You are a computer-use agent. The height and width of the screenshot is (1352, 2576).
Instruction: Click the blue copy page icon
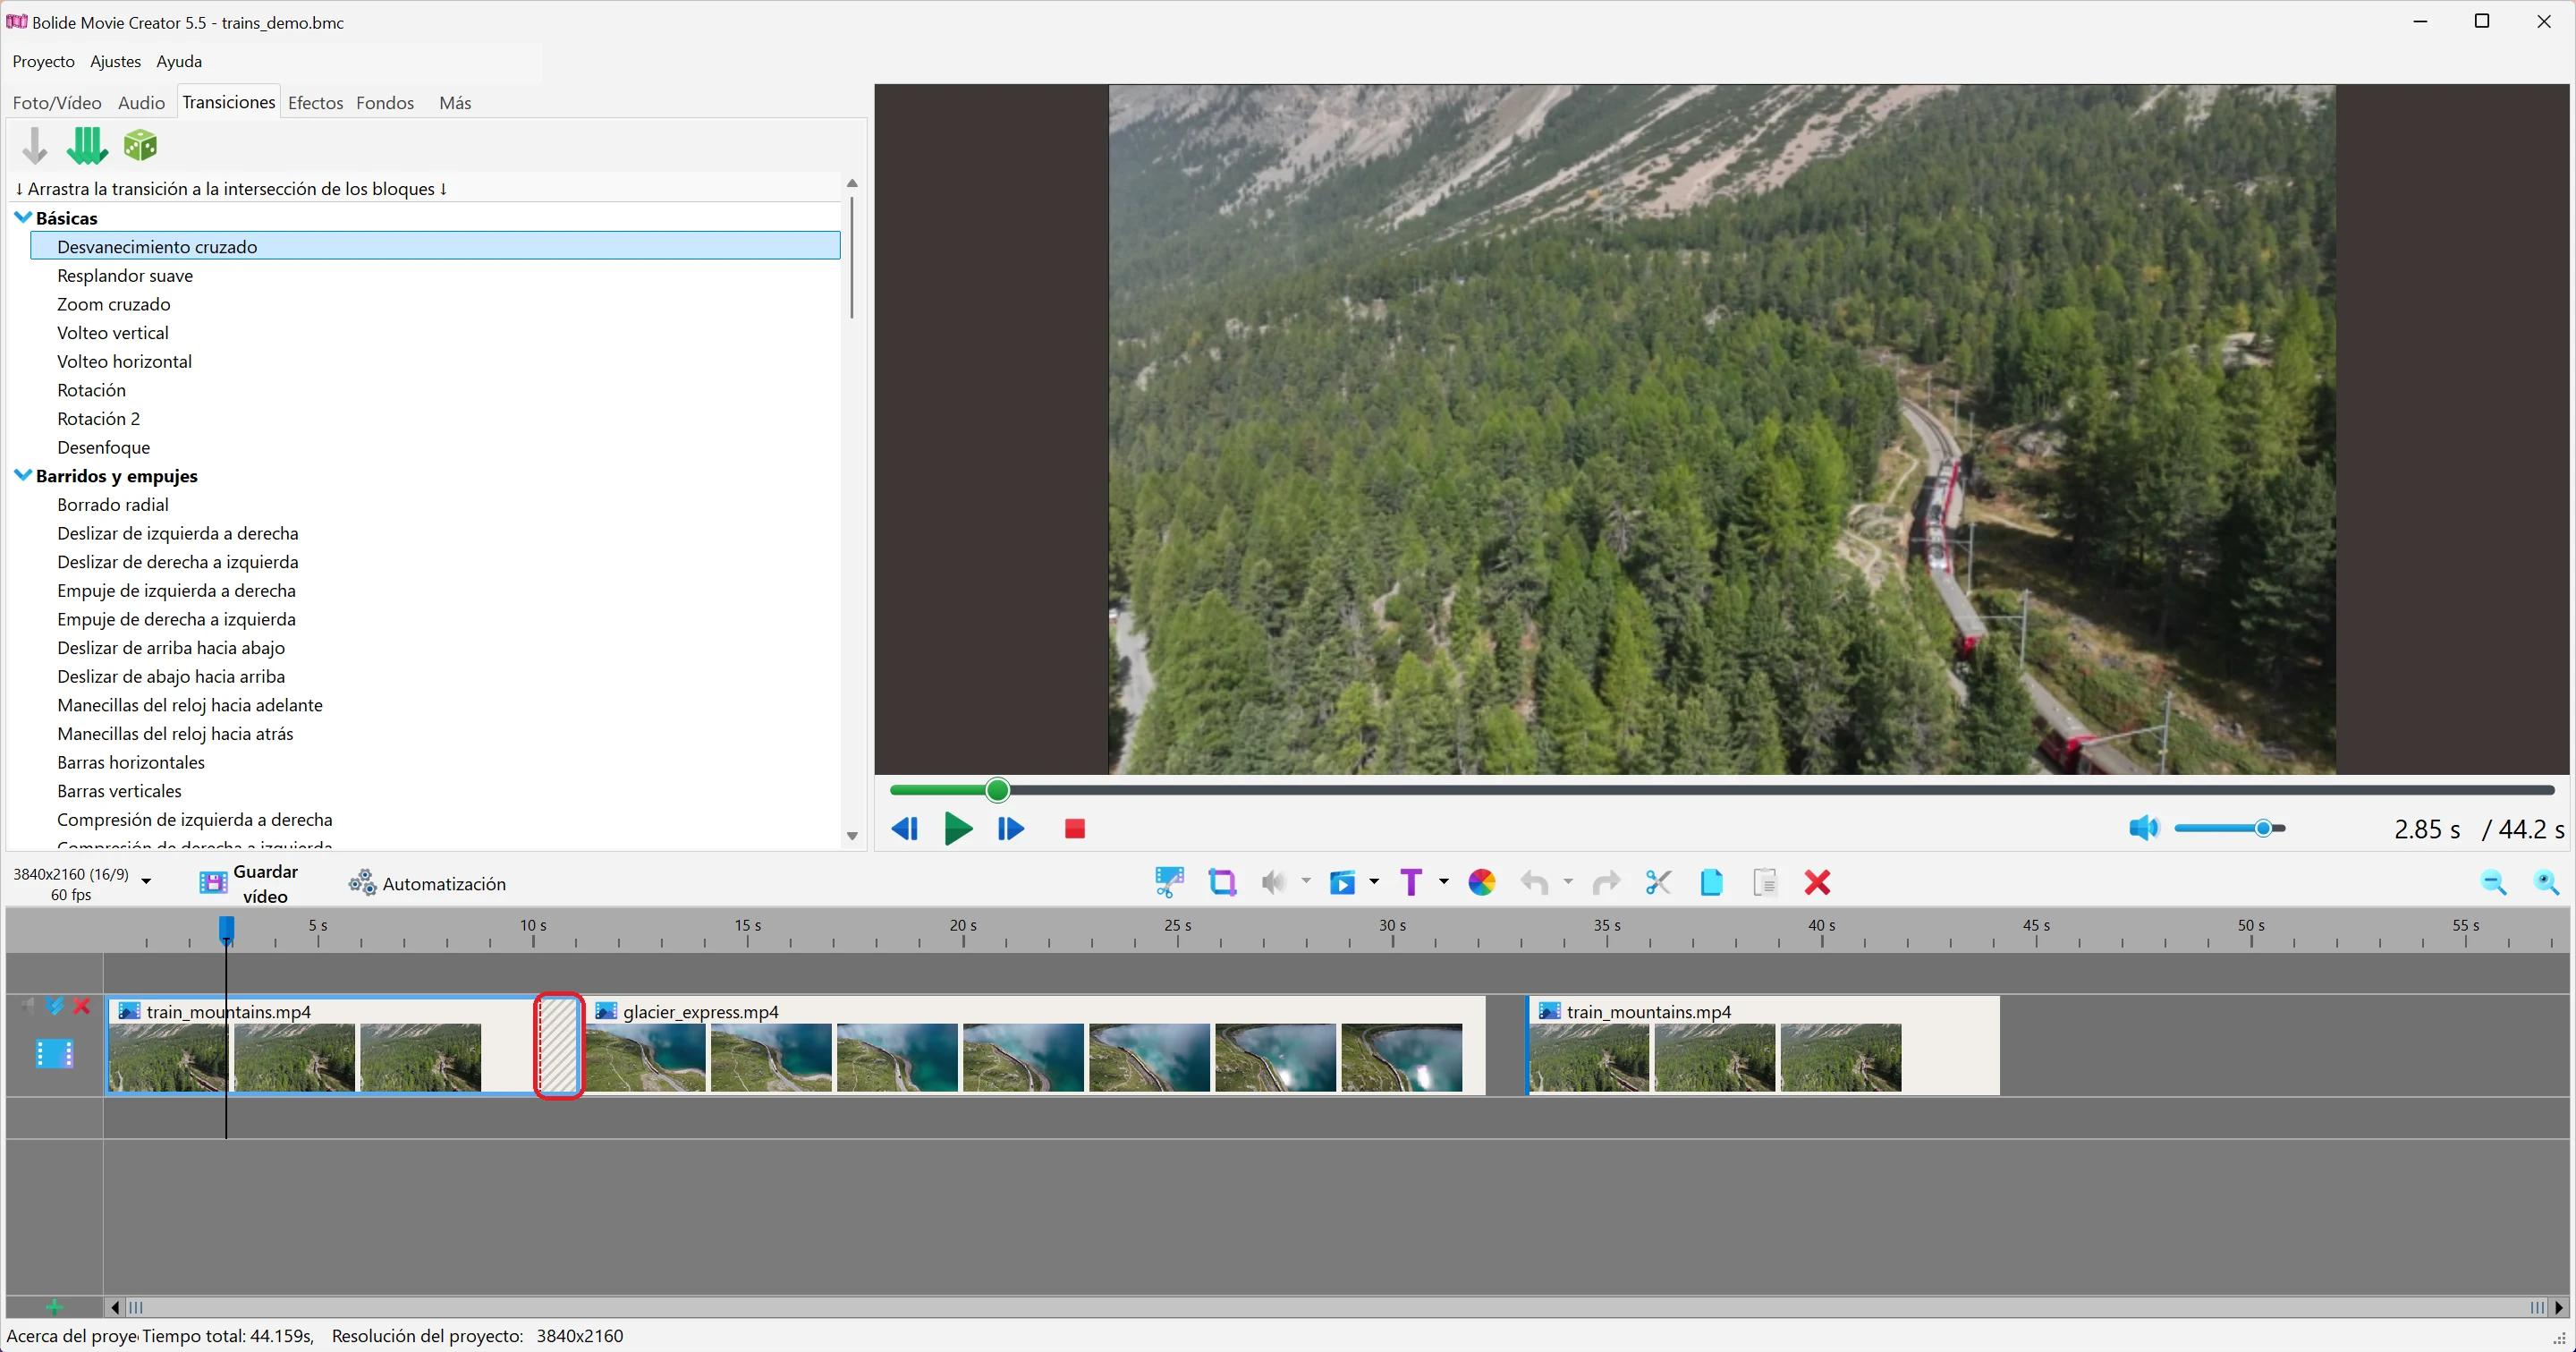click(1711, 882)
